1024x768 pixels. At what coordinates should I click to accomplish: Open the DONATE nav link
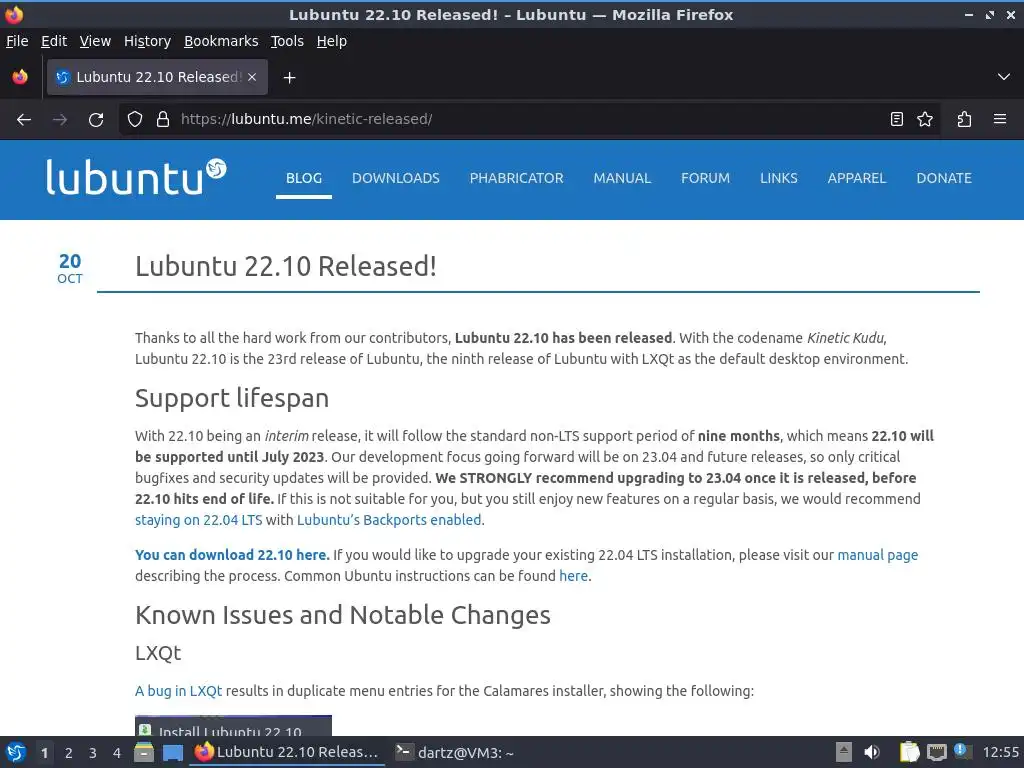pos(944,178)
